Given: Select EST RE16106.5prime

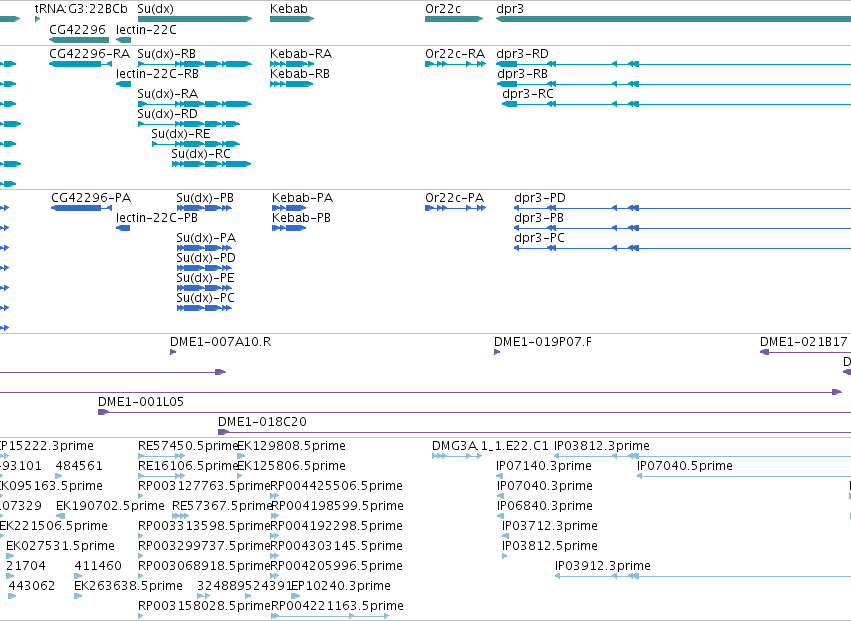Looking at the screenshot, I should 188,466.
